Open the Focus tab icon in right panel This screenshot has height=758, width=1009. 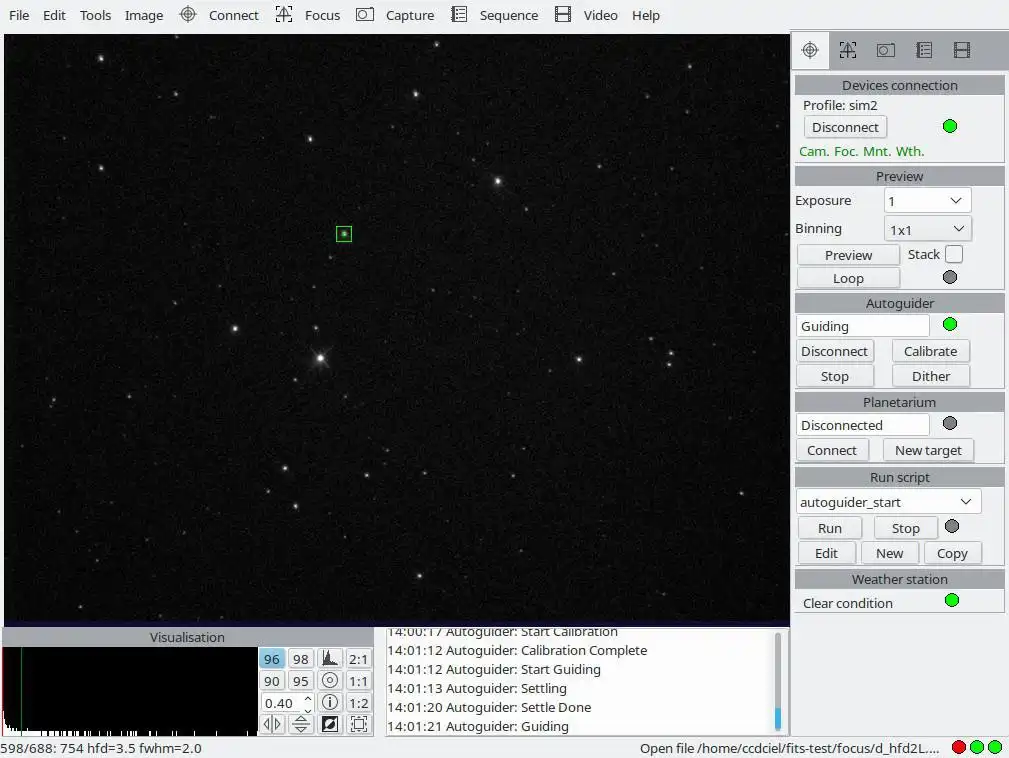pos(847,50)
